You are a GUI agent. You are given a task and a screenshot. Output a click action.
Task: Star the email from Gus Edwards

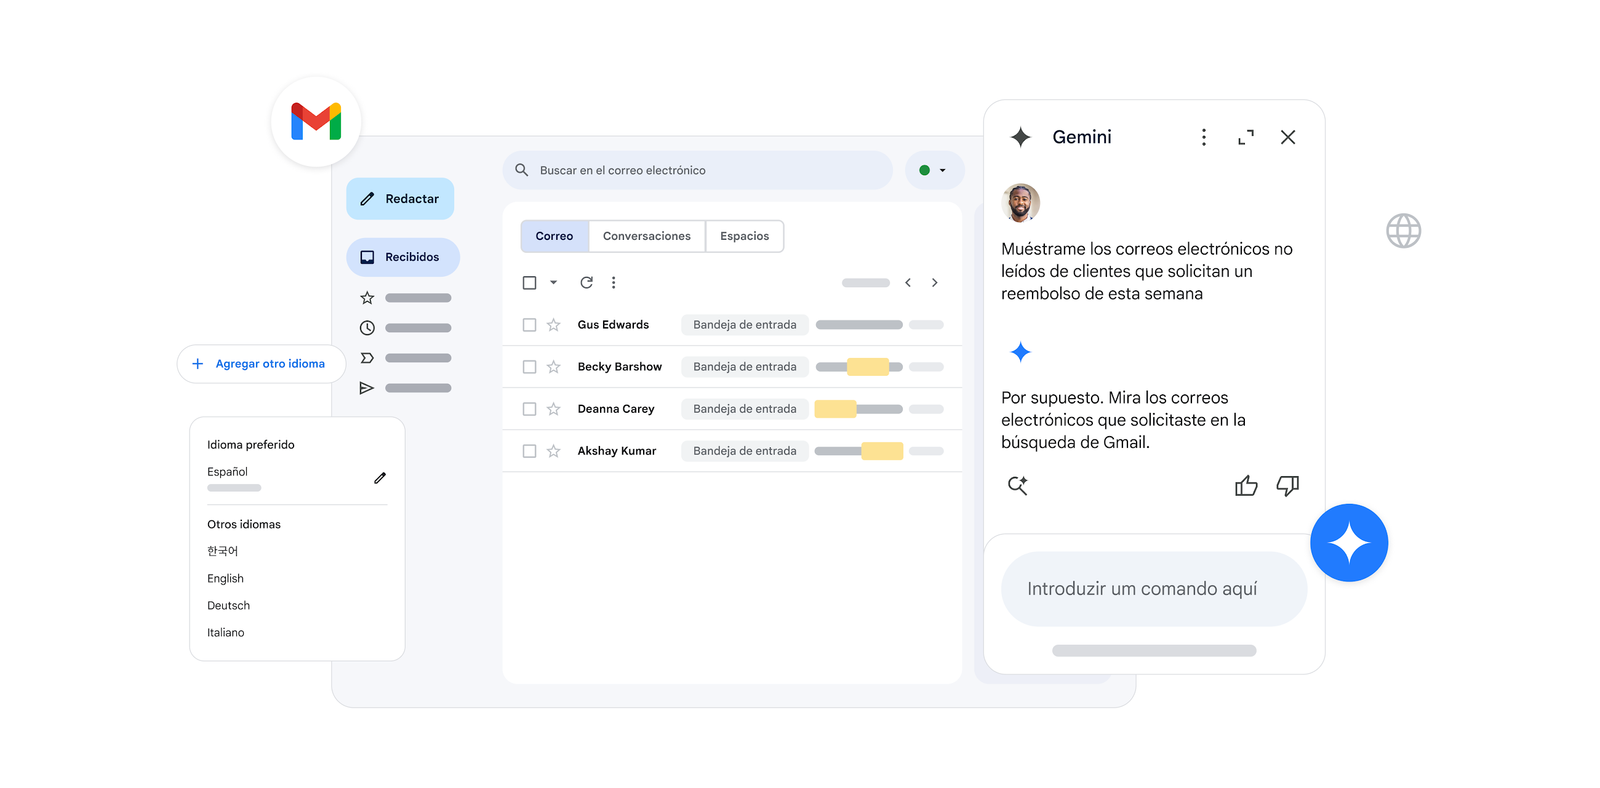pos(553,325)
